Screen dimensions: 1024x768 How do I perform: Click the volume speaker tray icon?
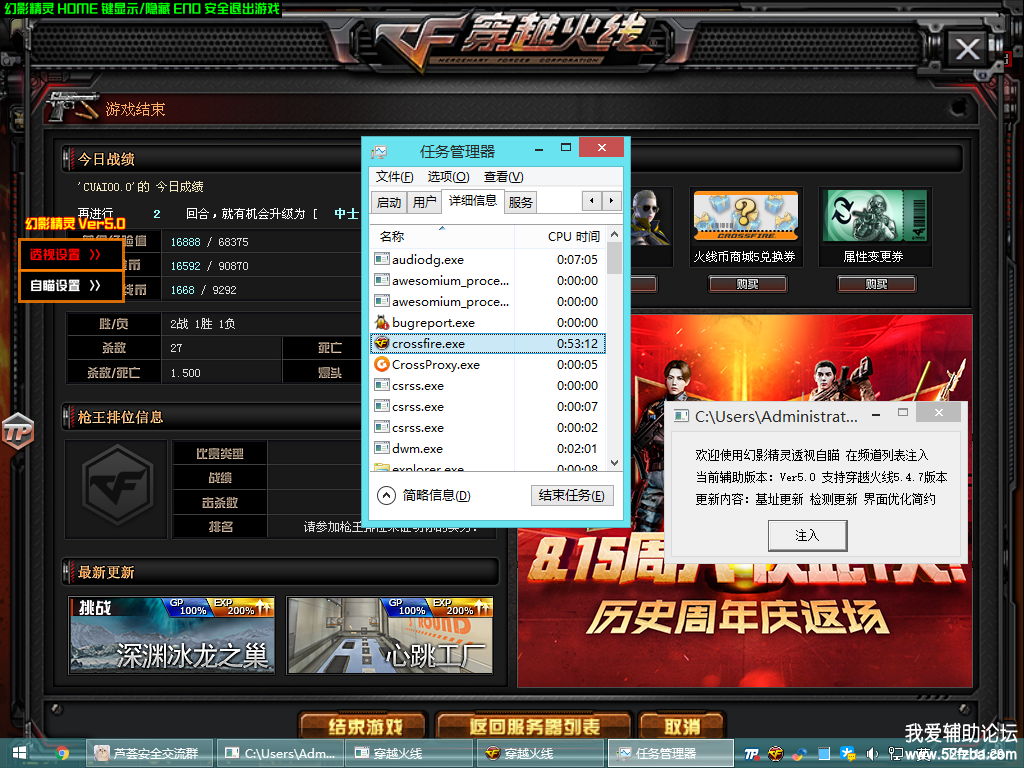(872, 754)
